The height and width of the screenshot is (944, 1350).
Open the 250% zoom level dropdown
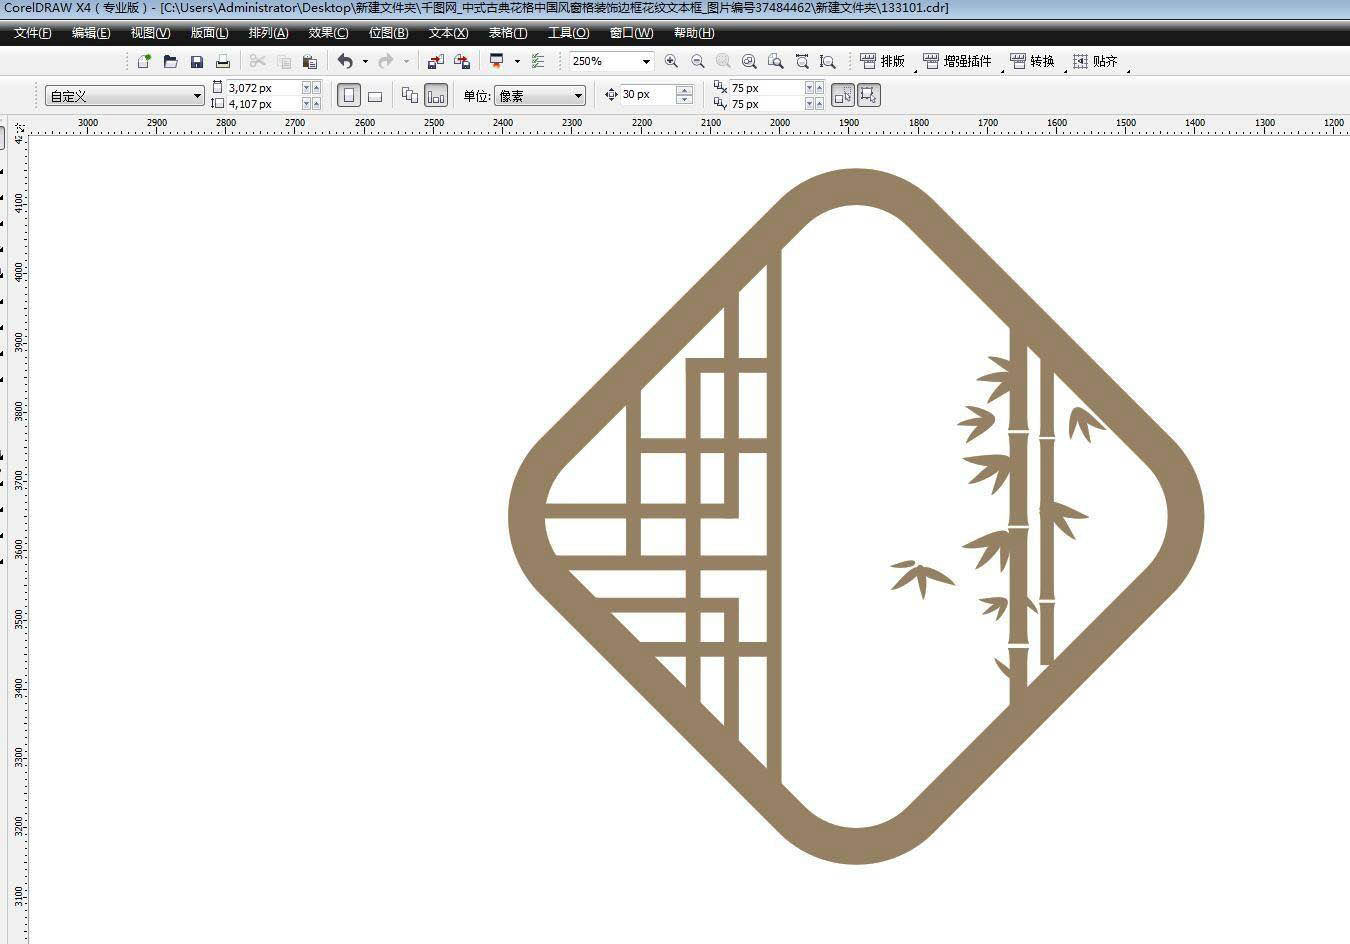click(646, 62)
